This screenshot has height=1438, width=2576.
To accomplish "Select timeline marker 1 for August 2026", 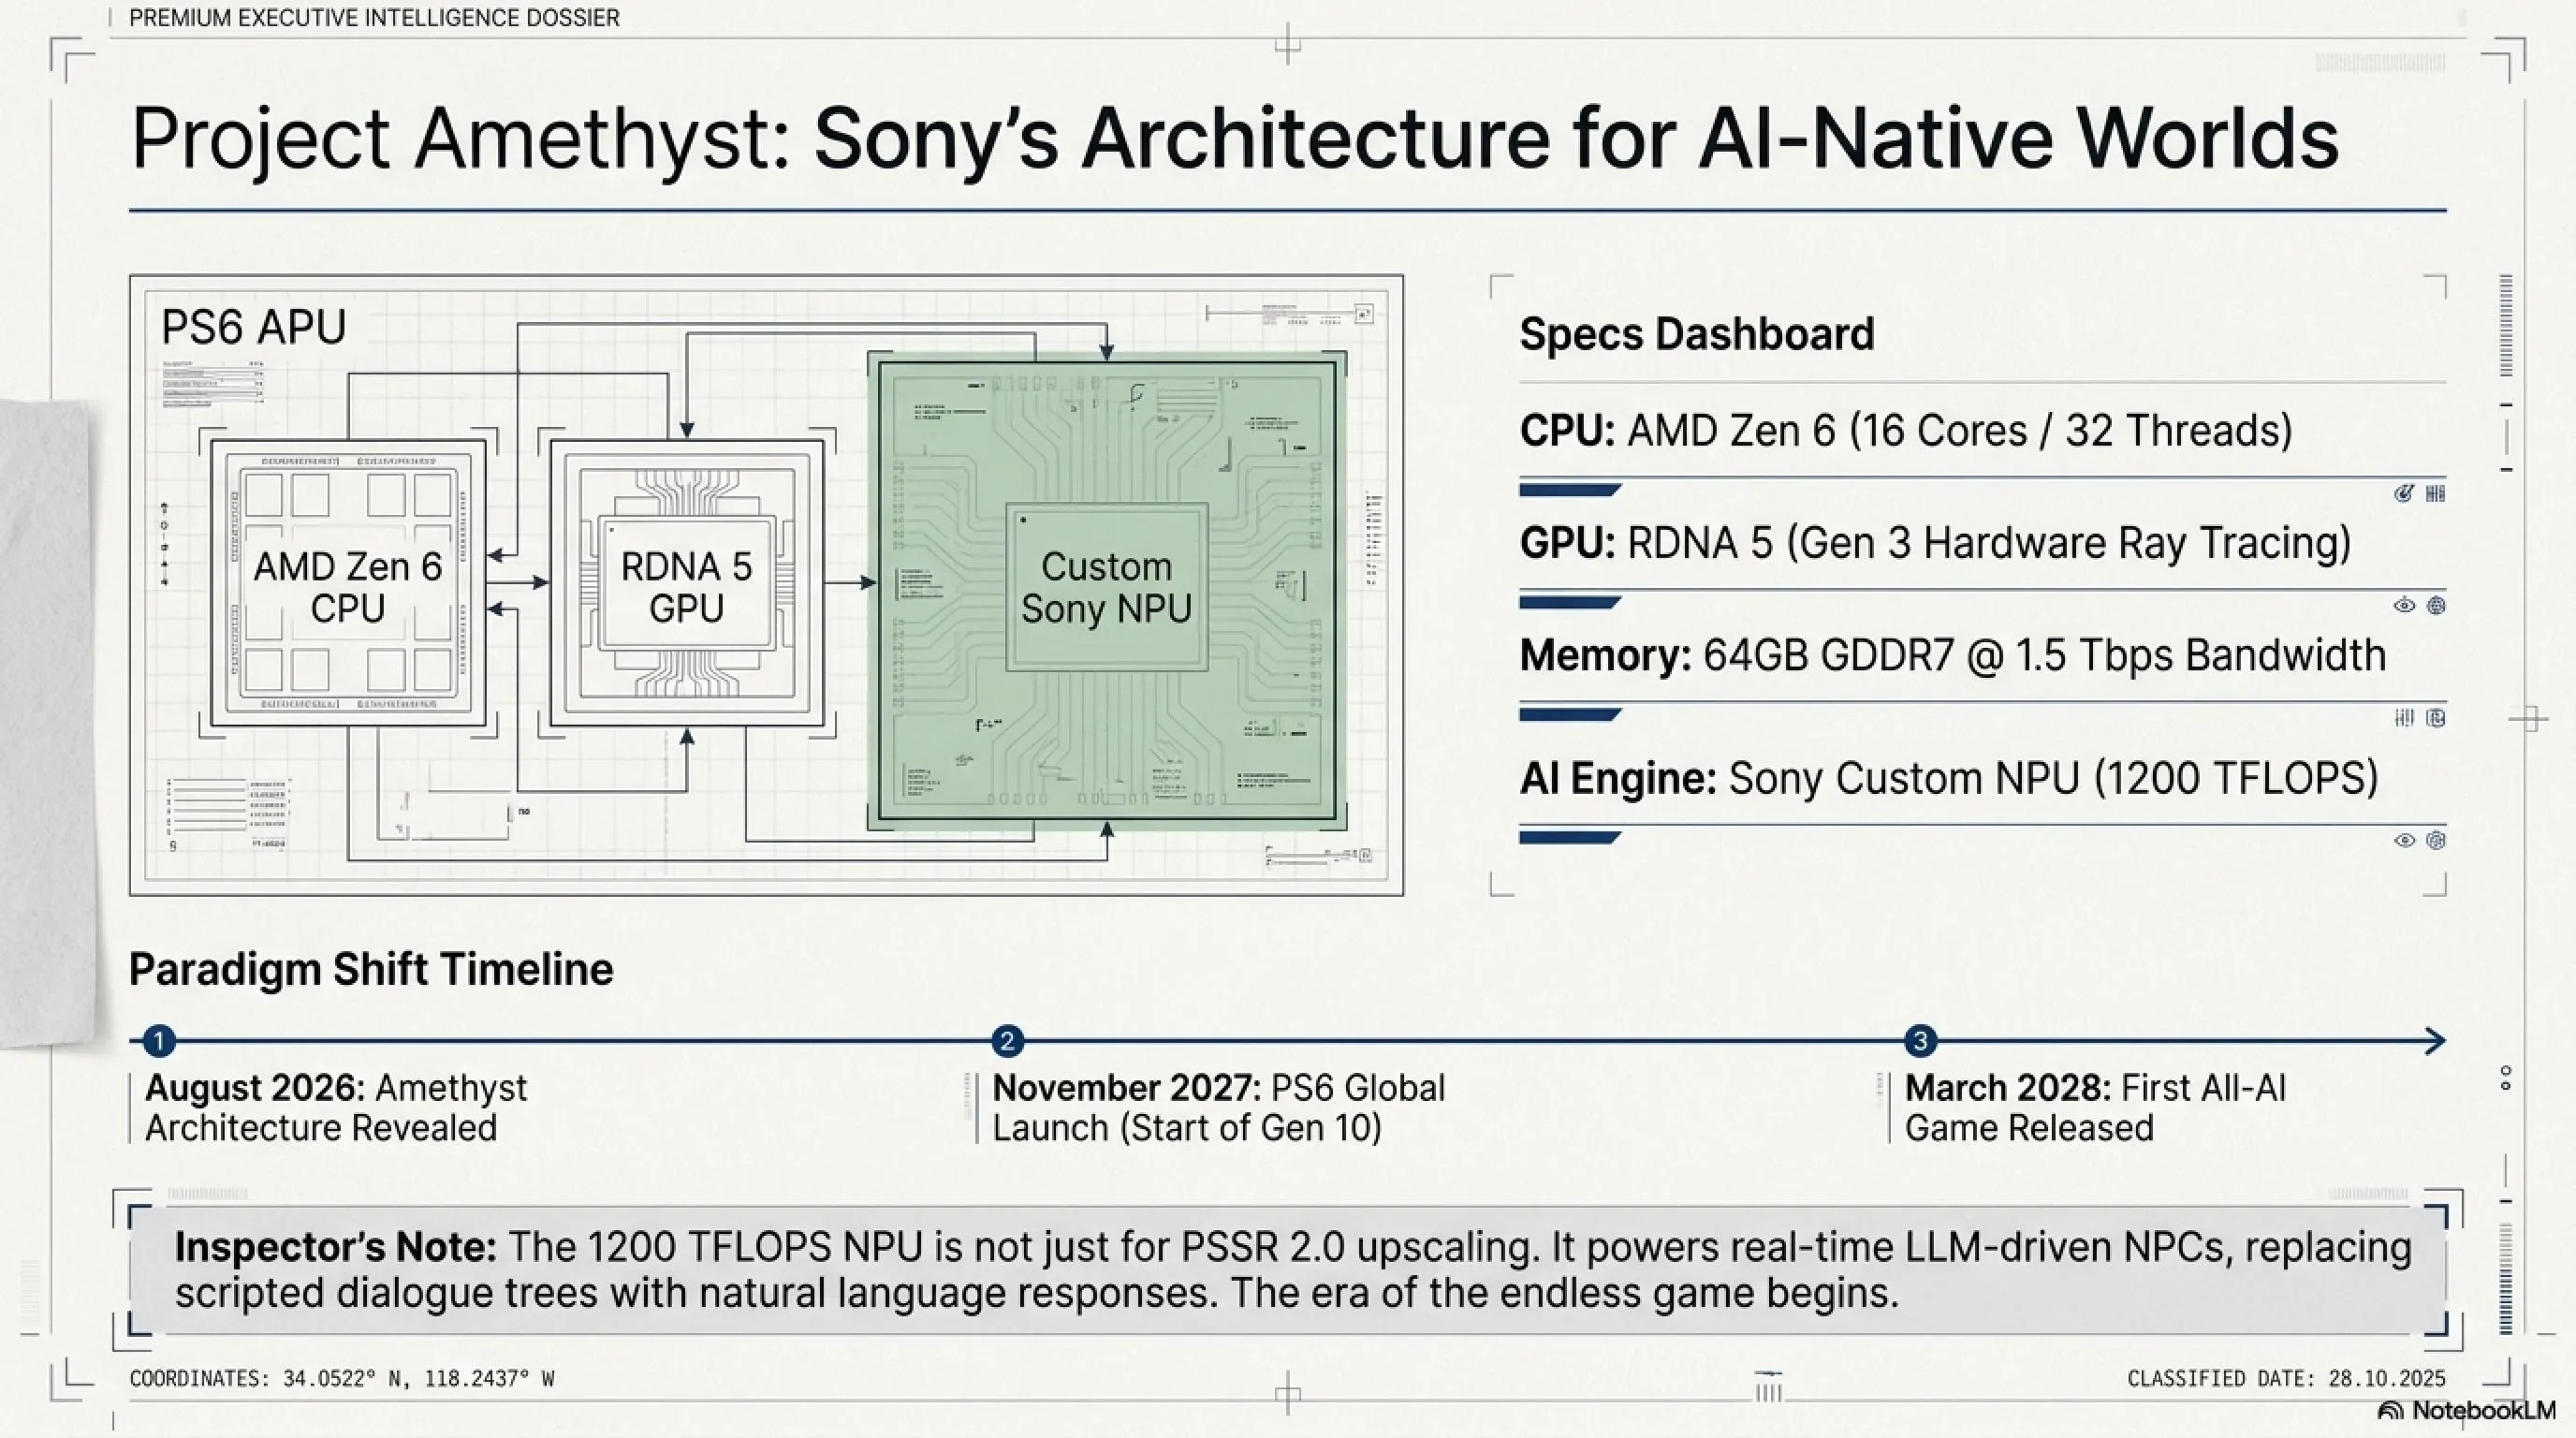I will click(x=159, y=1041).
